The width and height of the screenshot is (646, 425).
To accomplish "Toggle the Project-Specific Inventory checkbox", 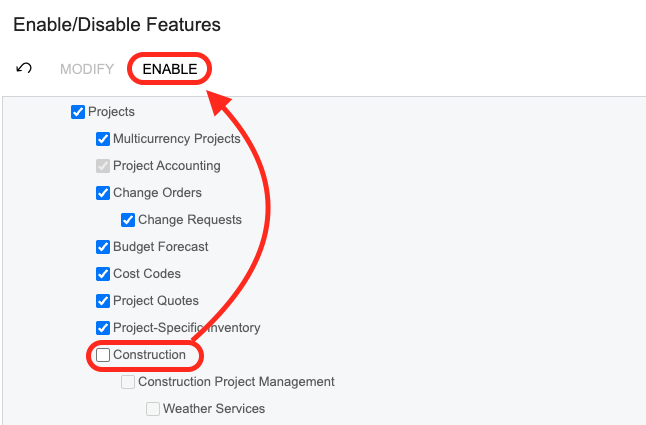I will tap(103, 328).
